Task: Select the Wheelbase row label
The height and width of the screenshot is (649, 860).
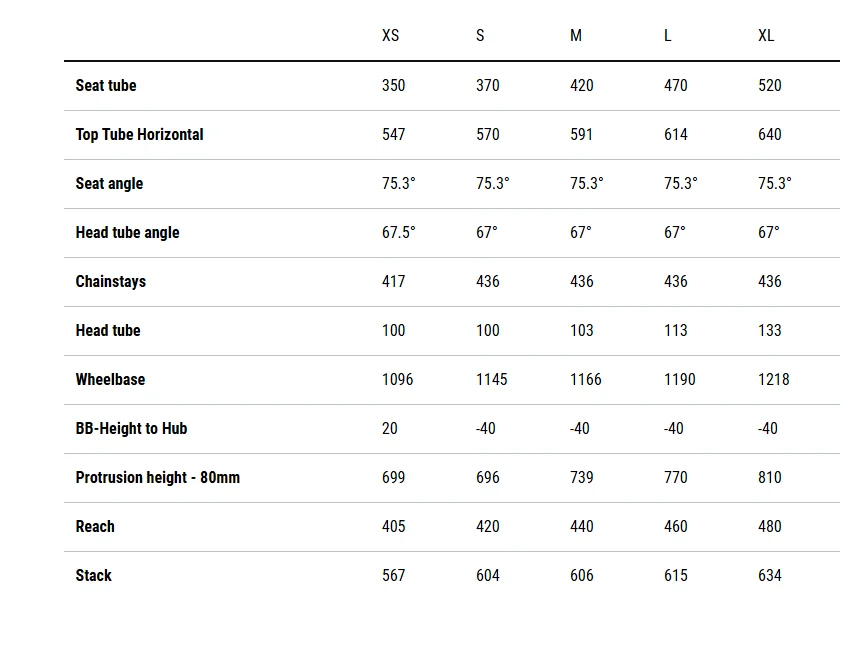Action: pyautogui.click(x=110, y=380)
